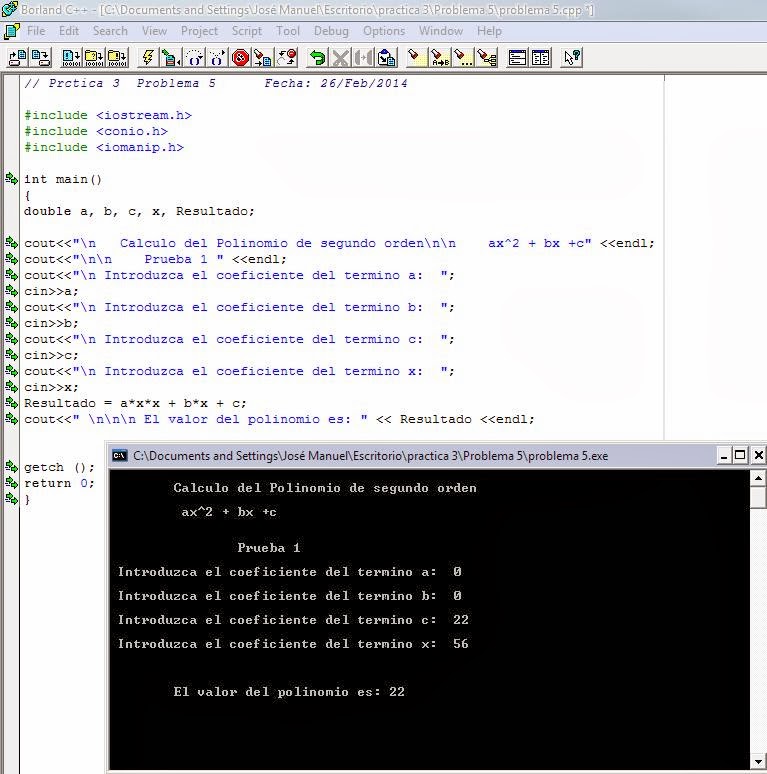This screenshot has height=774, width=767.
Task: Click the Build all icon with exclamation folder
Action: tap(117, 58)
